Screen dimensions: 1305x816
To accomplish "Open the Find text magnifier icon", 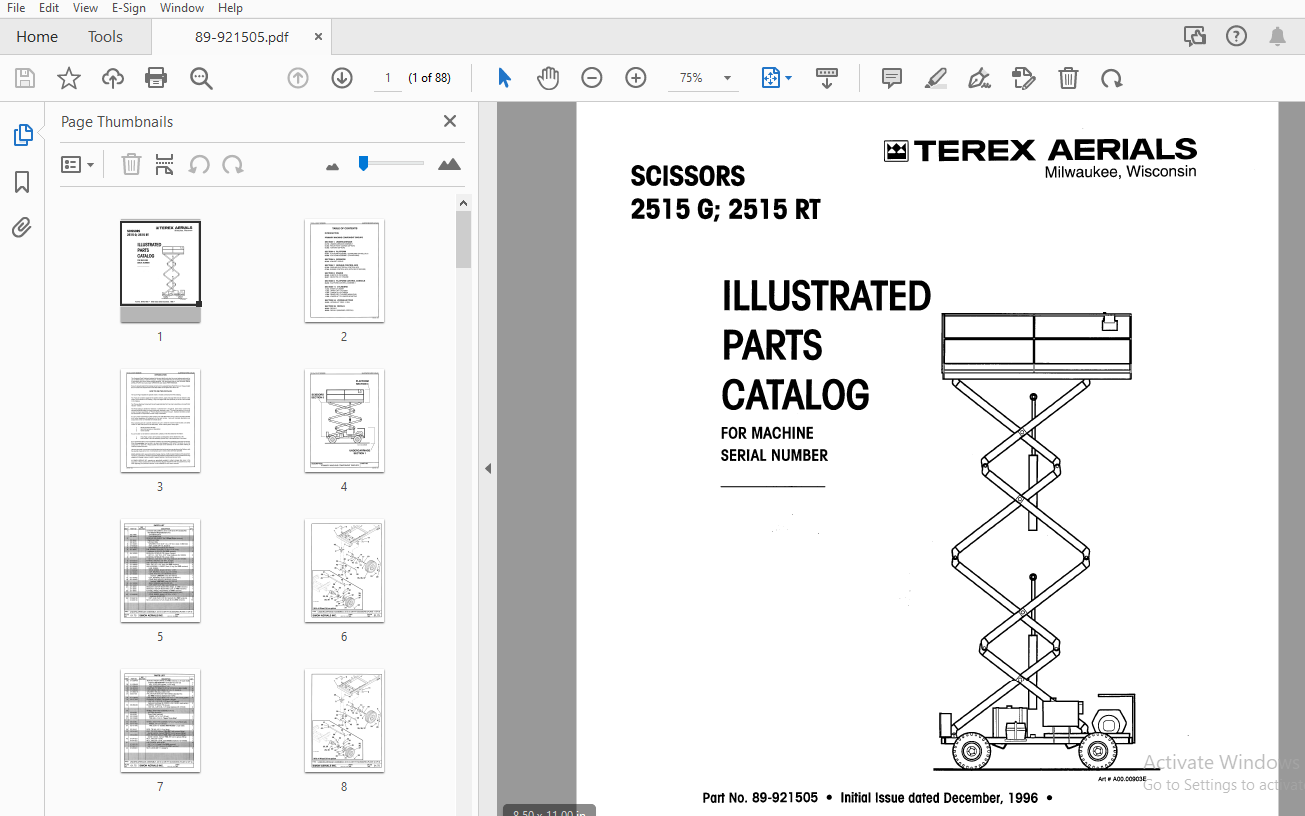I will pos(202,78).
